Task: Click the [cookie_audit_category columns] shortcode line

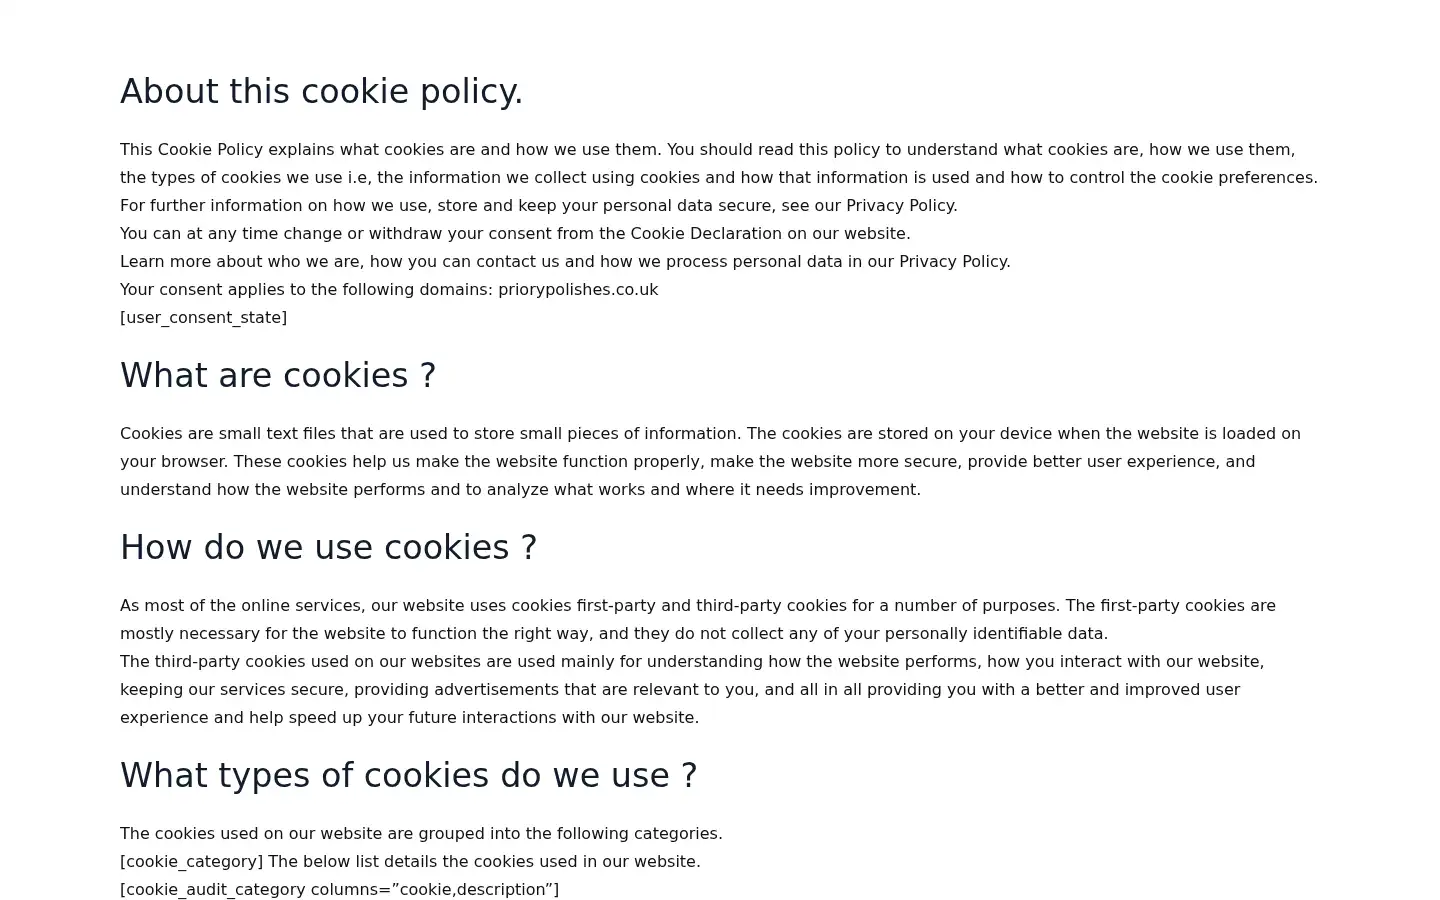Action: point(339,889)
